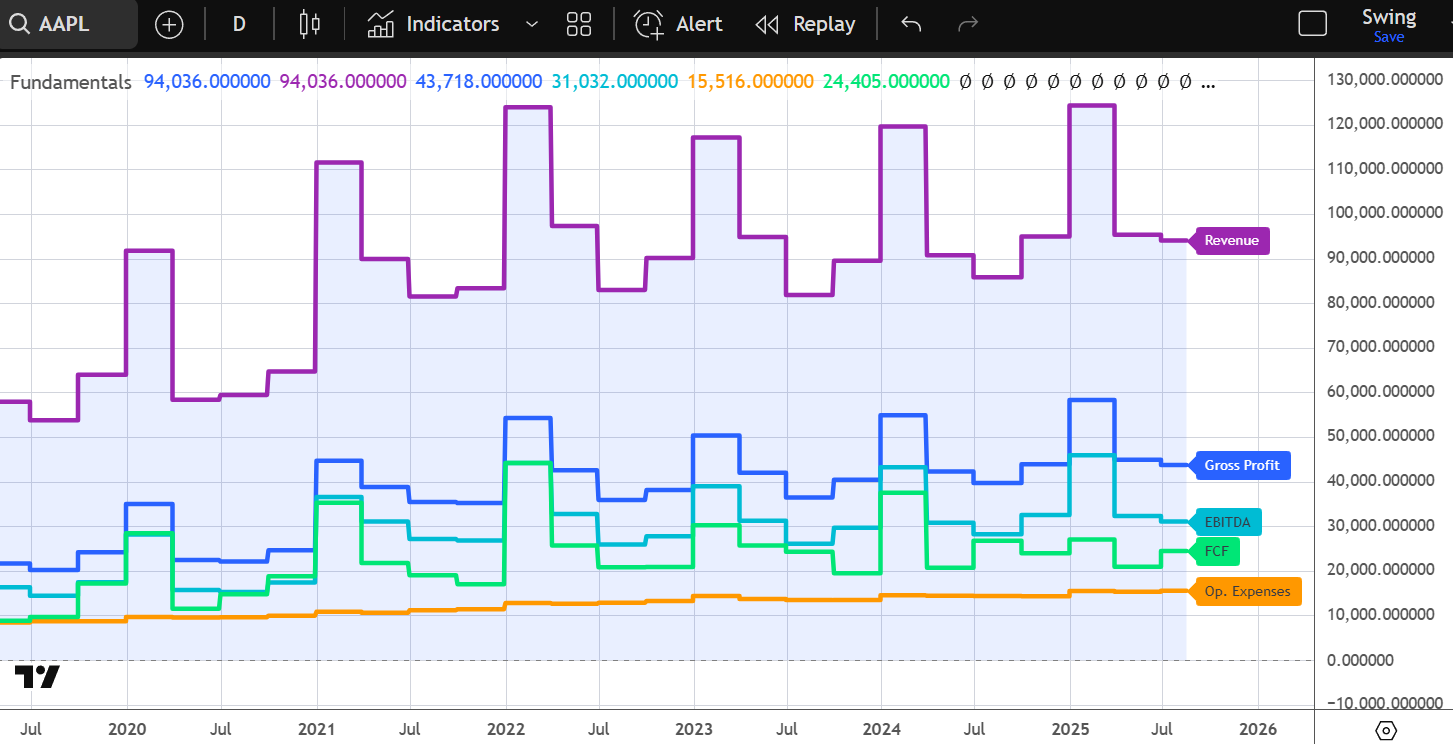Click the TradingView logo on chart
Image resolution: width=1453 pixels, height=744 pixels.
tap(37, 677)
